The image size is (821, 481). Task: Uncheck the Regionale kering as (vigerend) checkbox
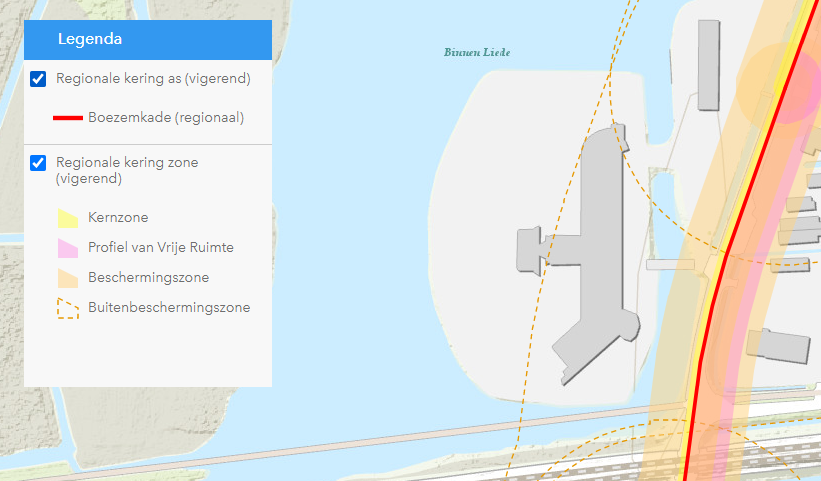pyautogui.click(x=38, y=79)
